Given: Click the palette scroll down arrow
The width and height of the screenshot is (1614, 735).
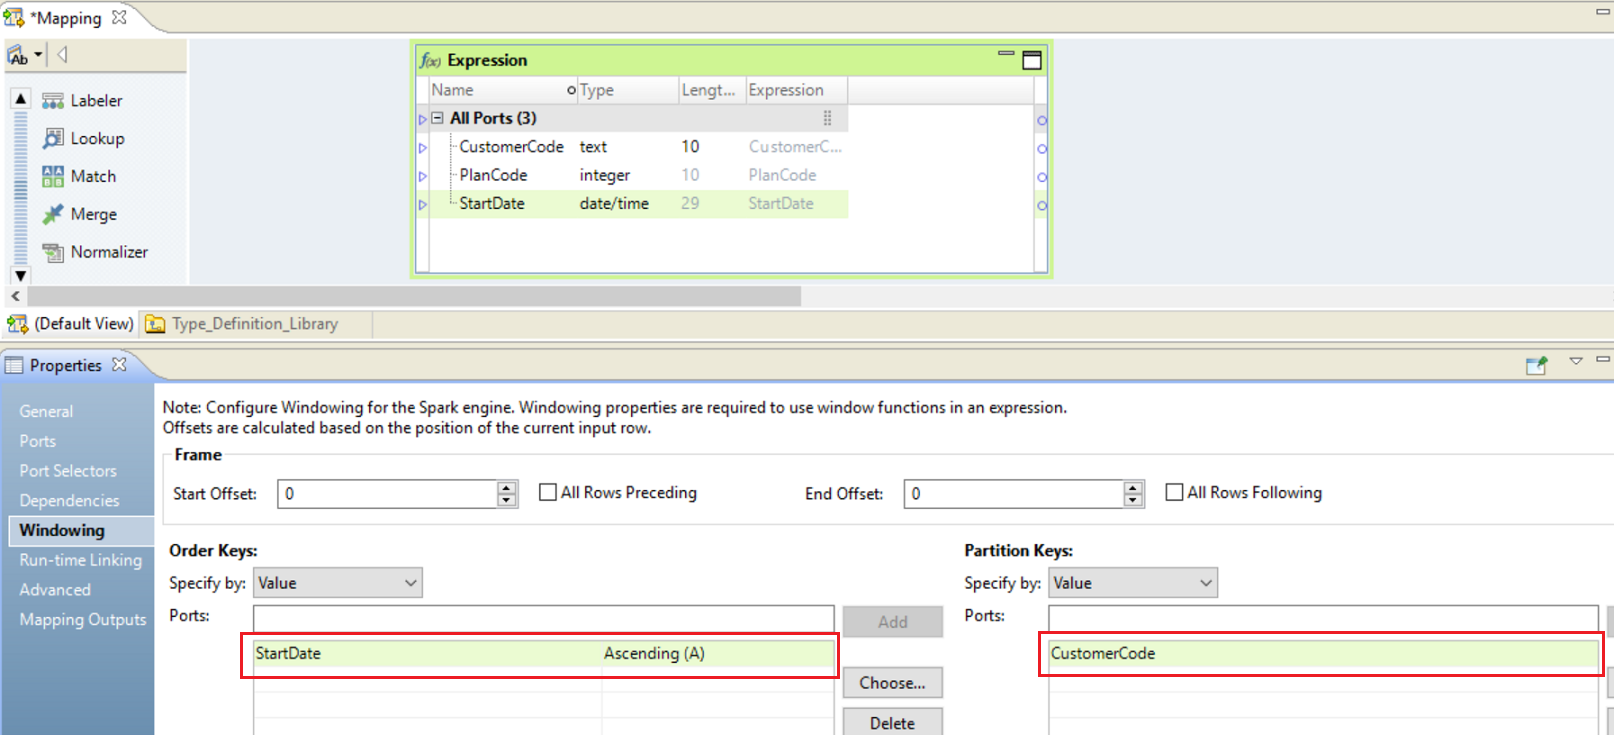Looking at the screenshot, I should pos(20,275).
